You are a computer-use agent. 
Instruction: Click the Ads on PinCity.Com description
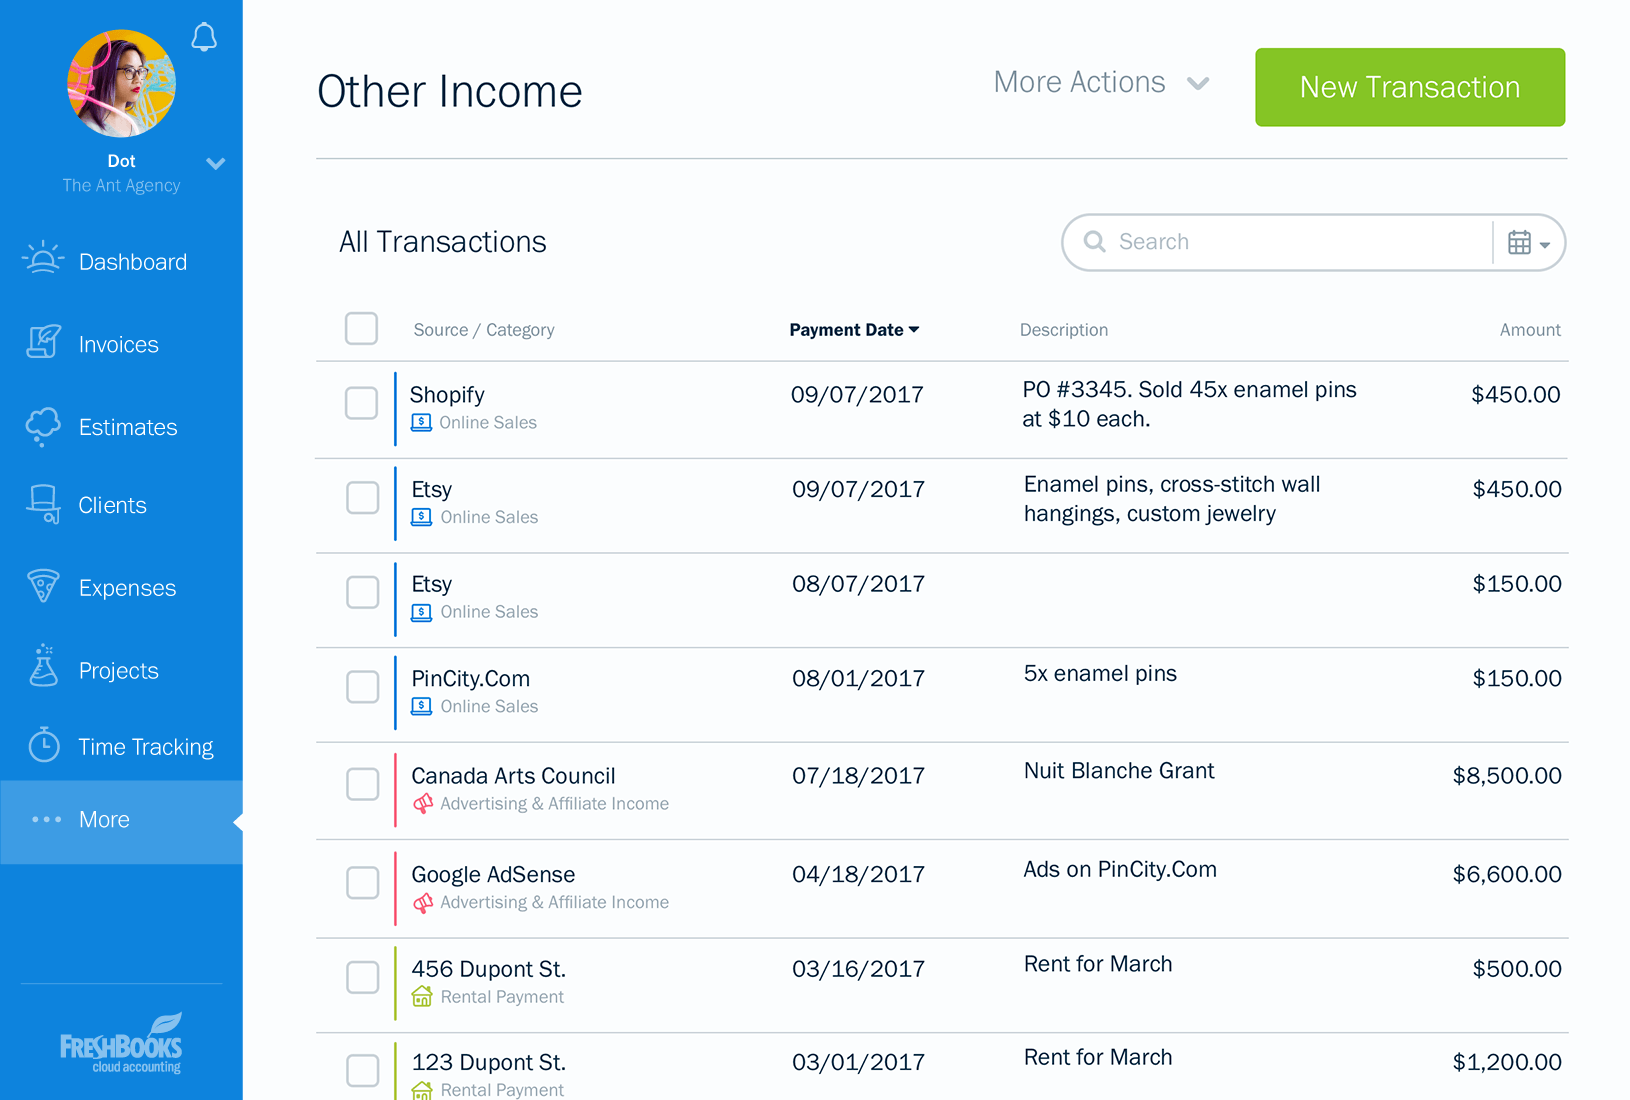tap(1120, 870)
